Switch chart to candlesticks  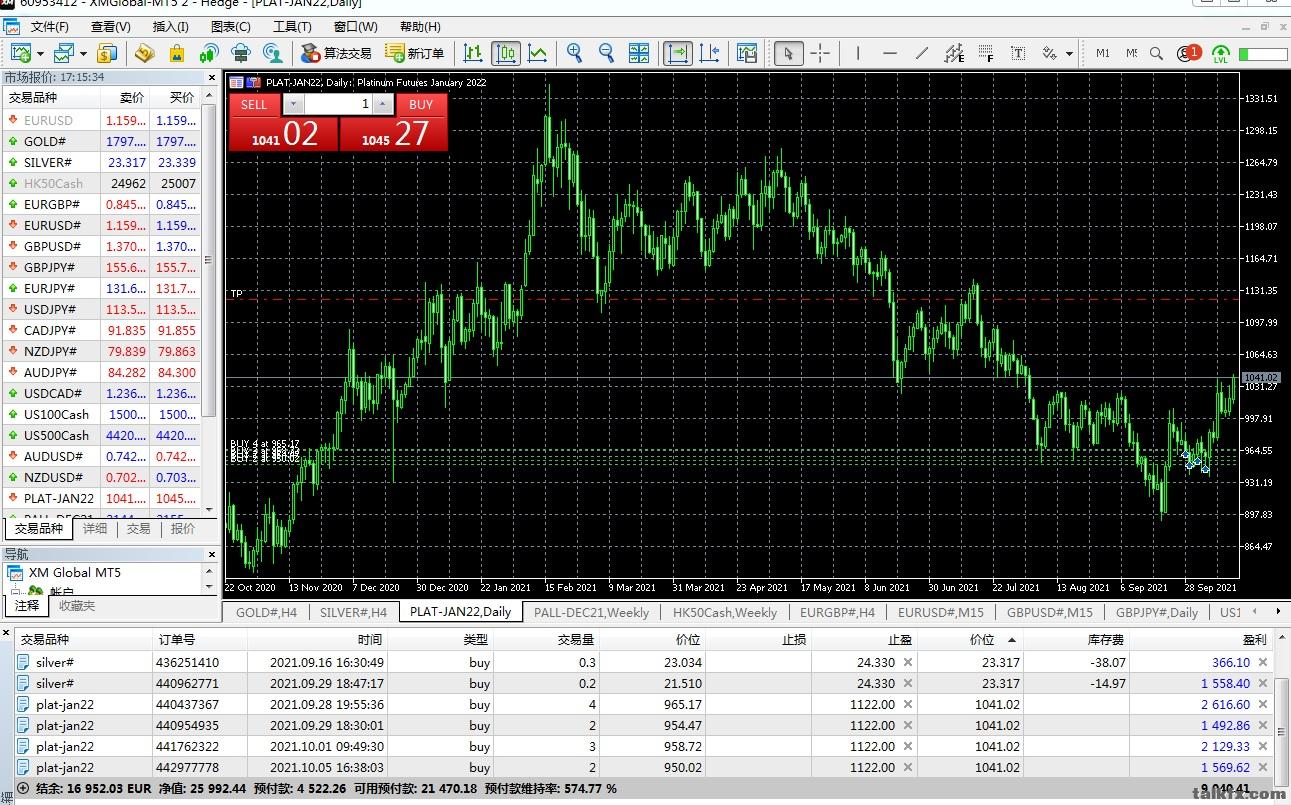[505, 53]
